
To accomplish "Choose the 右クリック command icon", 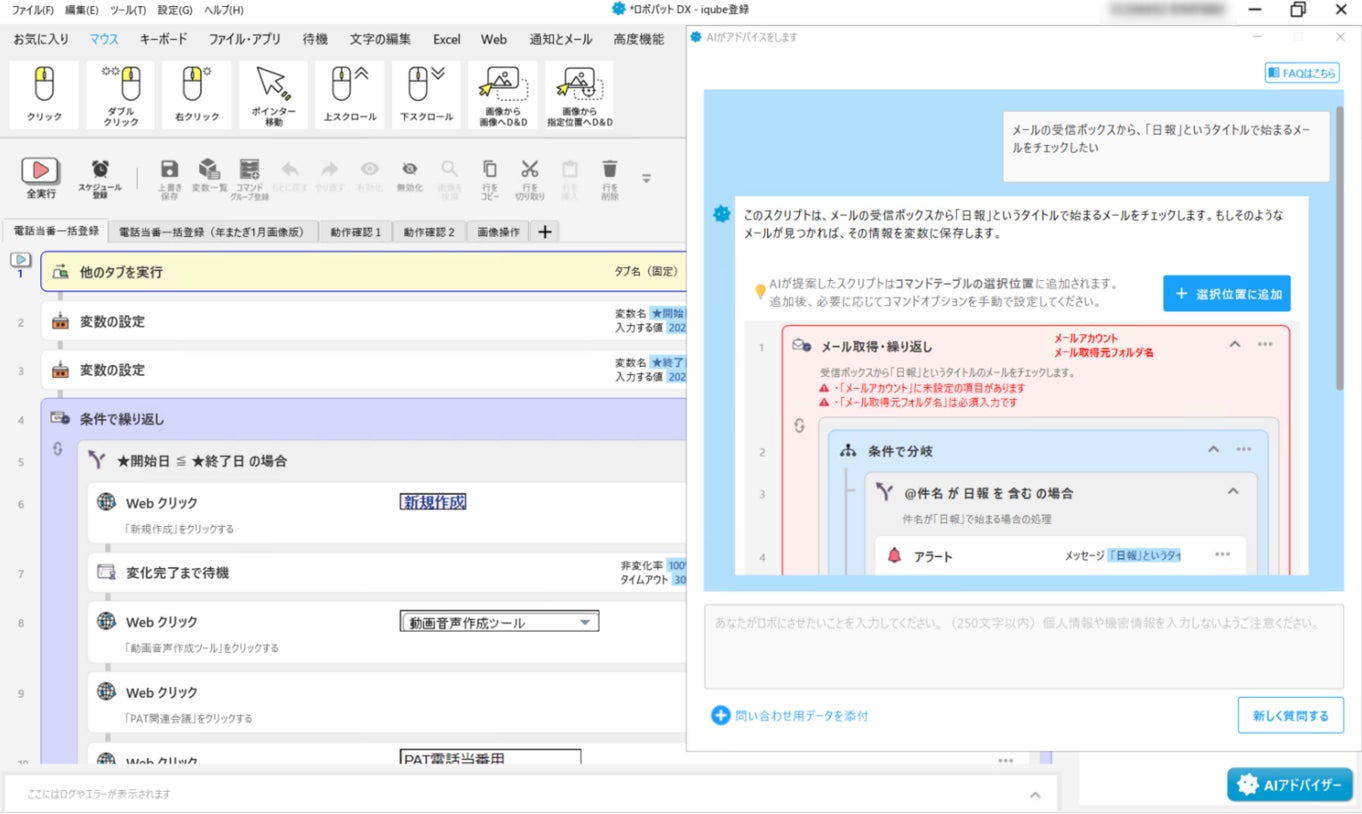I will (x=197, y=95).
